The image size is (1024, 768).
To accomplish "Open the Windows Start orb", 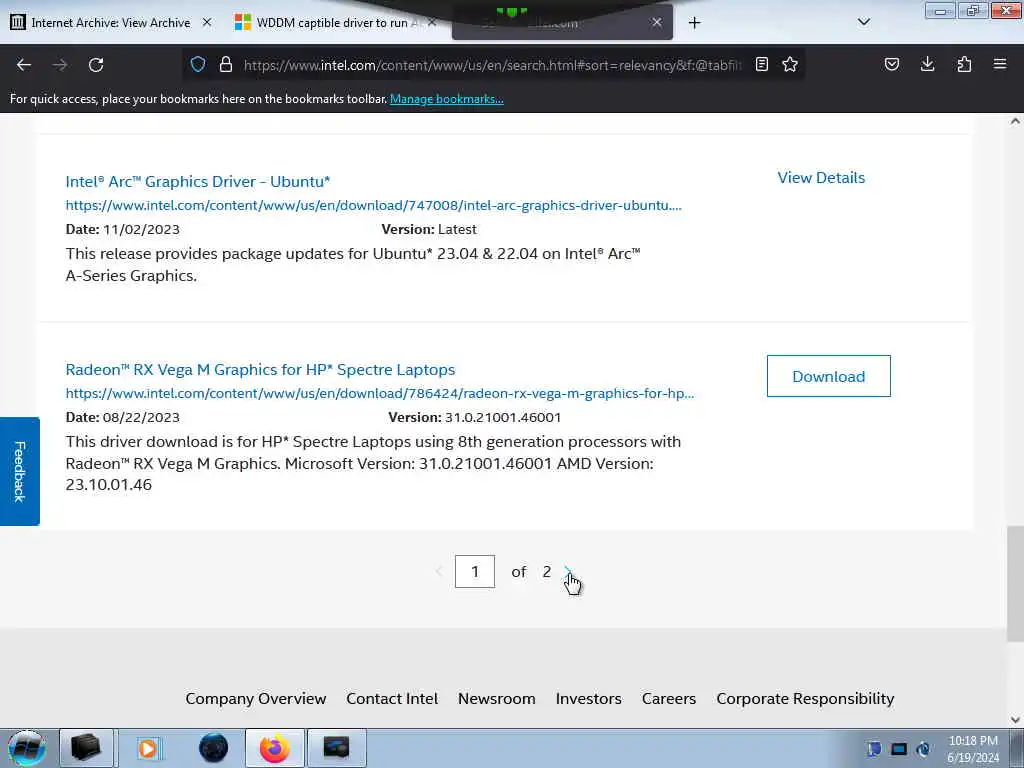I will [x=27, y=748].
